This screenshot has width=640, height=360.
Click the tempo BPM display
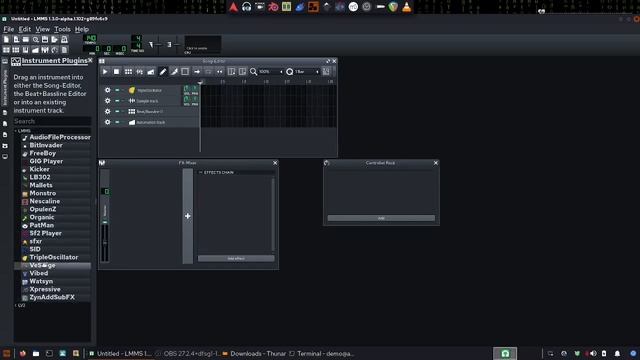click(x=90, y=38)
